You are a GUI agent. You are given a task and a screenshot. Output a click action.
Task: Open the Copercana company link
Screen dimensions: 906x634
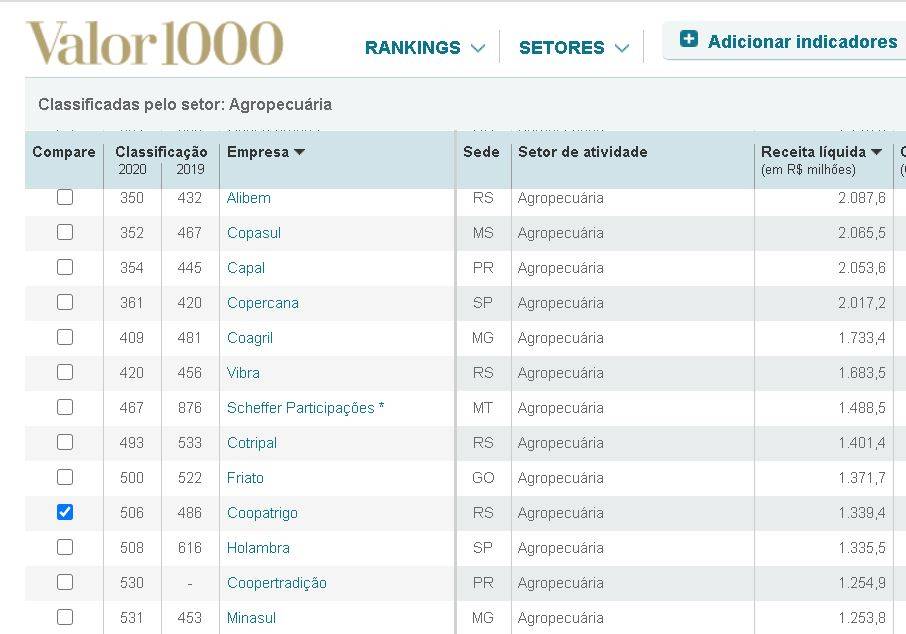click(x=263, y=303)
